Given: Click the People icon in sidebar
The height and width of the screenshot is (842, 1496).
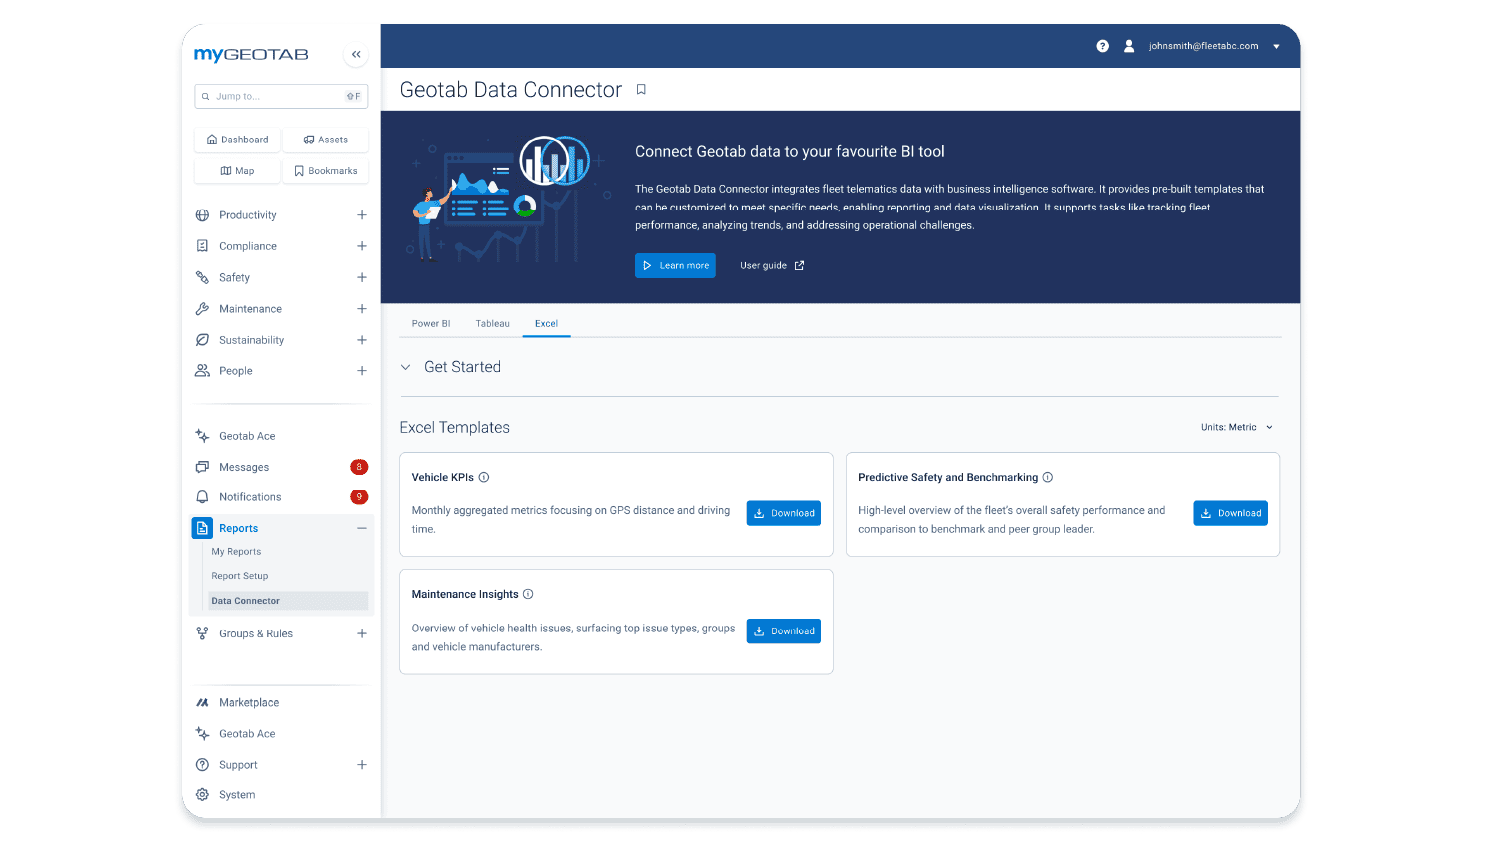Looking at the screenshot, I should click(x=202, y=371).
